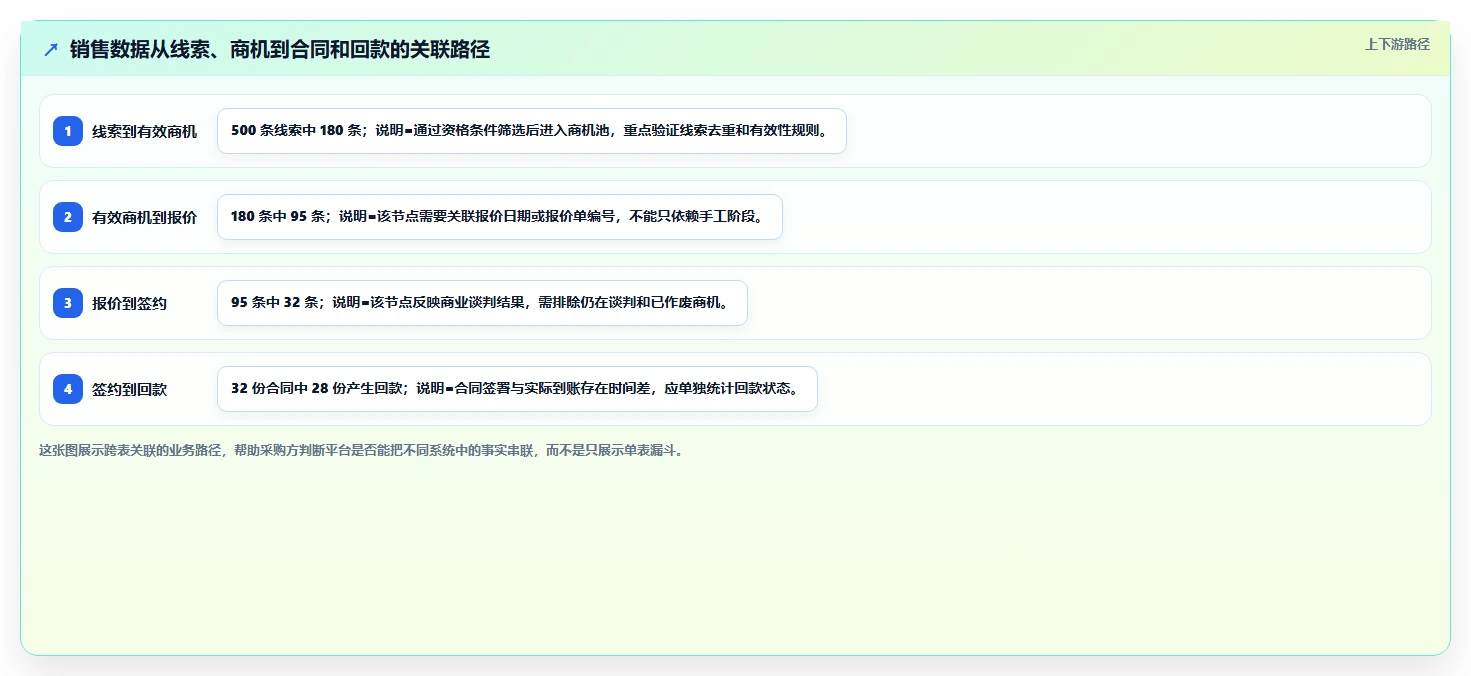Click the title 销售数据从线索、商机到合同和回款的关联路径
1471x676 pixels.
coord(280,49)
